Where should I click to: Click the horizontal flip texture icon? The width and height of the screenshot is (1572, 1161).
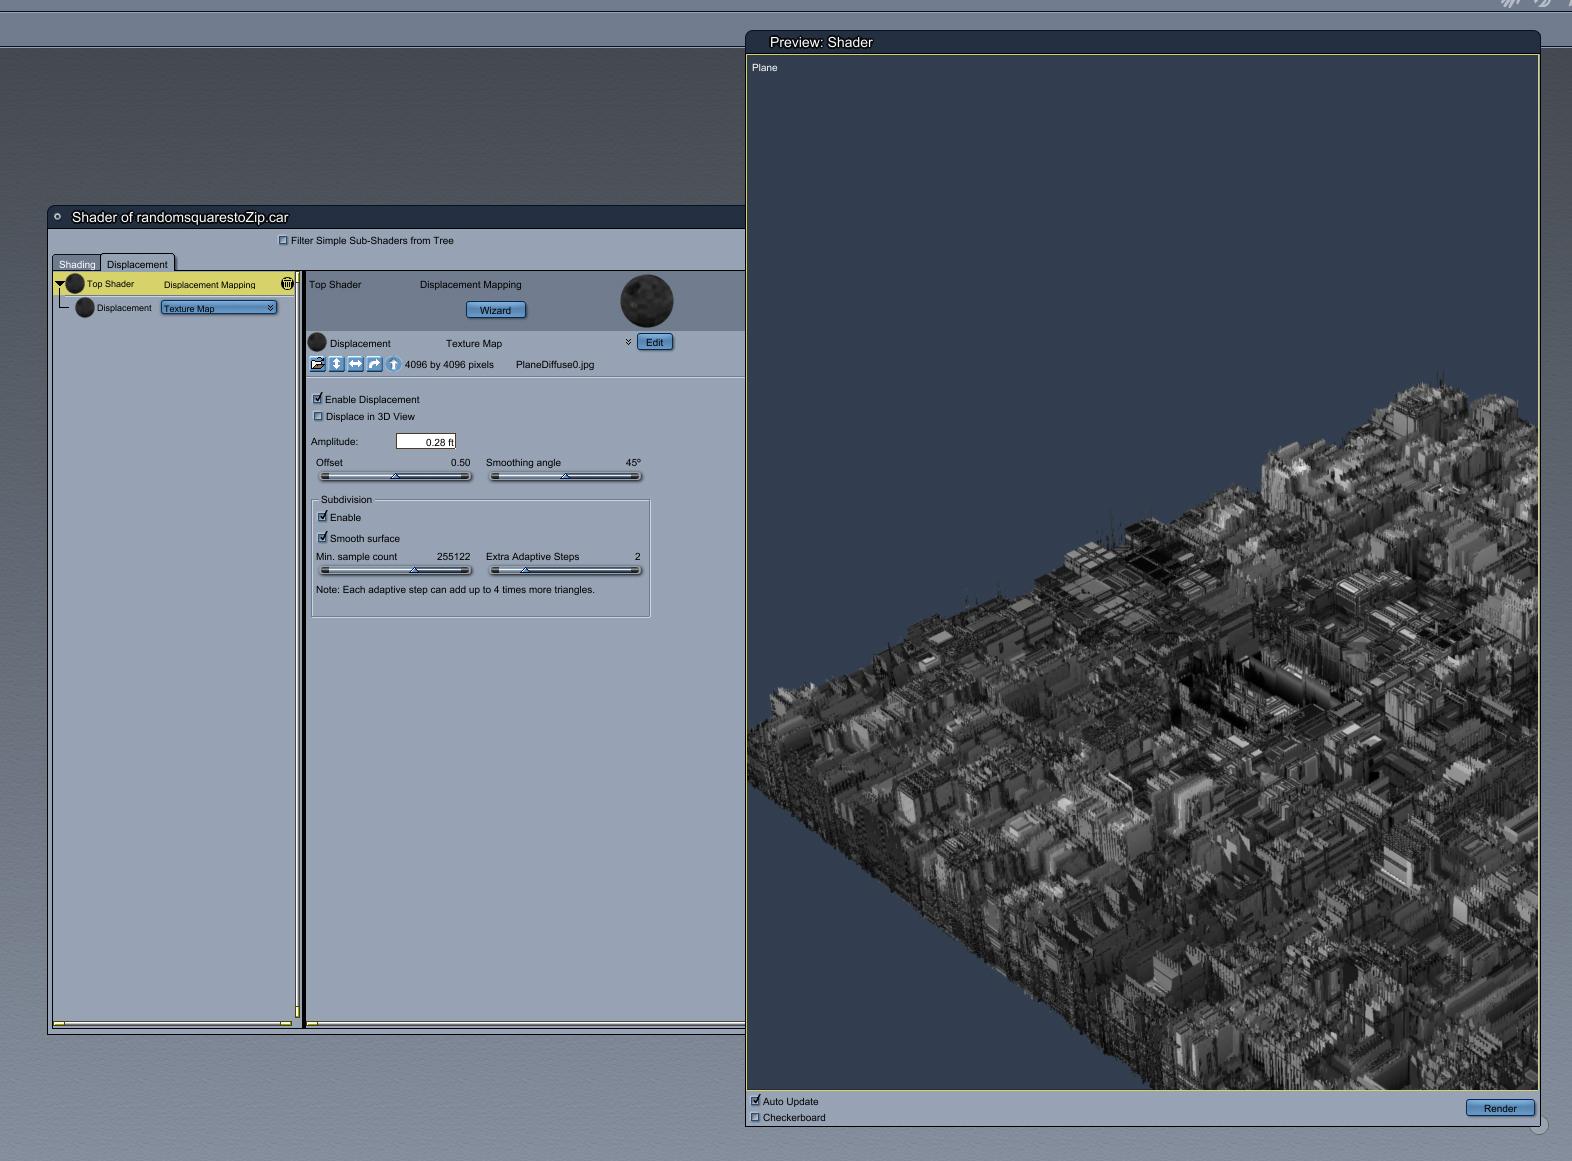(x=355, y=364)
